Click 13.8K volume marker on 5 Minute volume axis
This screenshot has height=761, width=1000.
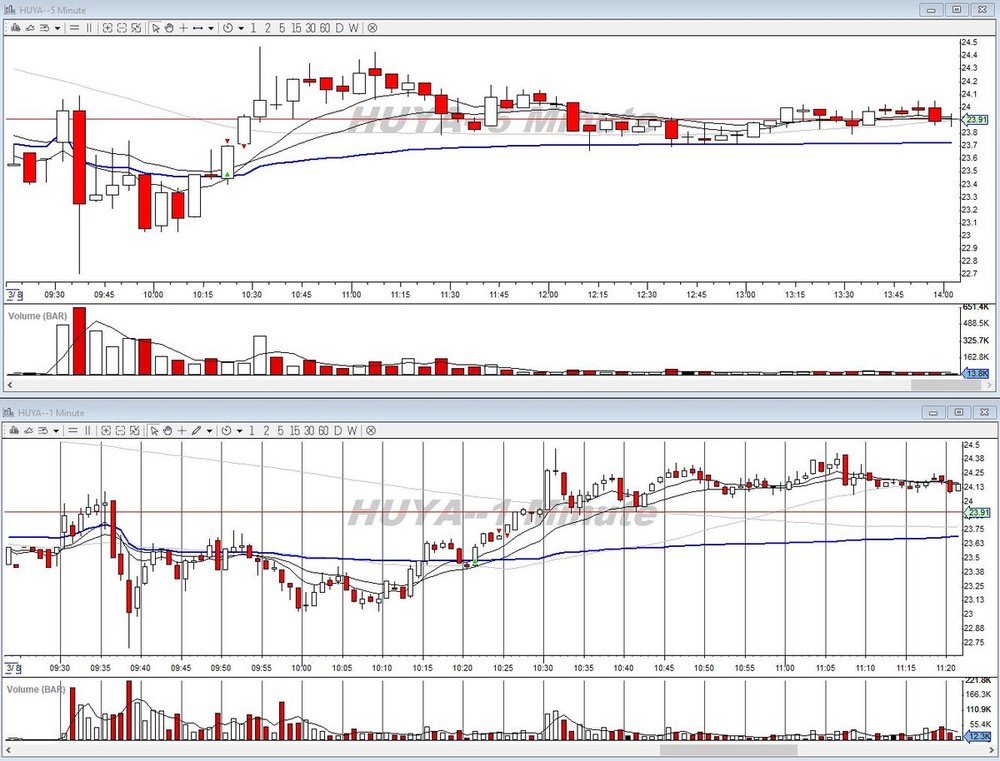pyautogui.click(x=975, y=373)
